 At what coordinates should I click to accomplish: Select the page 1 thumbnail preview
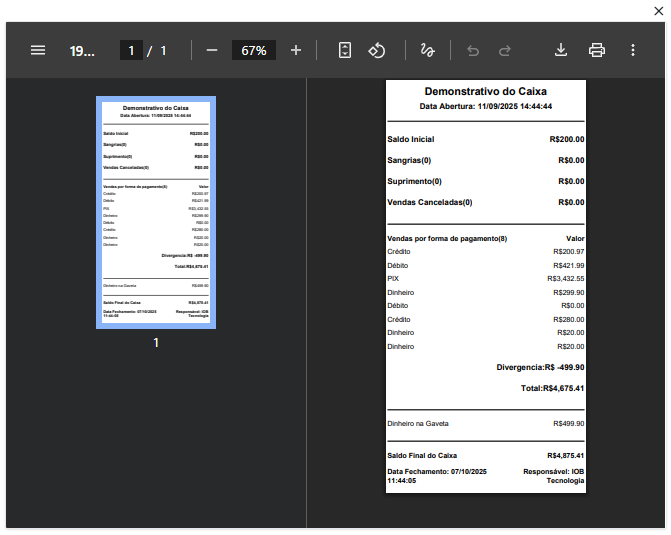(x=156, y=212)
